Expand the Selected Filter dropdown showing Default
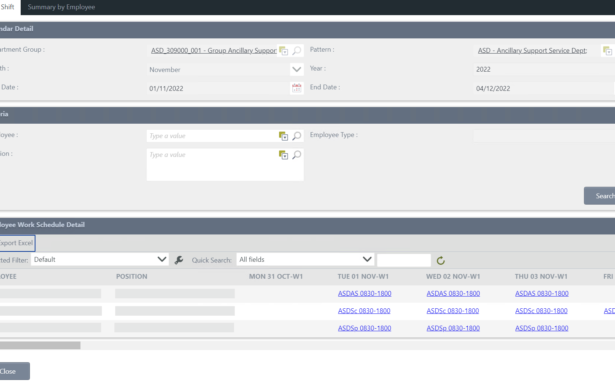The width and height of the screenshot is (615, 384). pos(100,259)
